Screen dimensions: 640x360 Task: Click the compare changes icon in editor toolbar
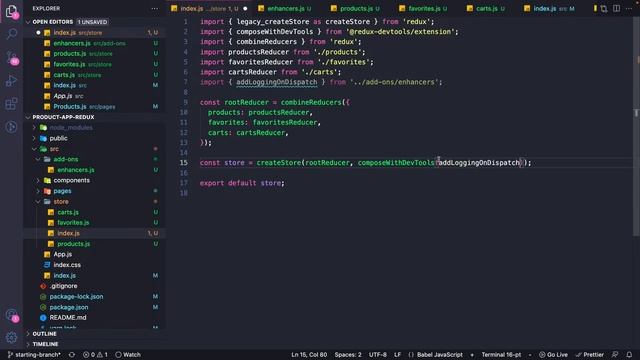tap(604, 9)
